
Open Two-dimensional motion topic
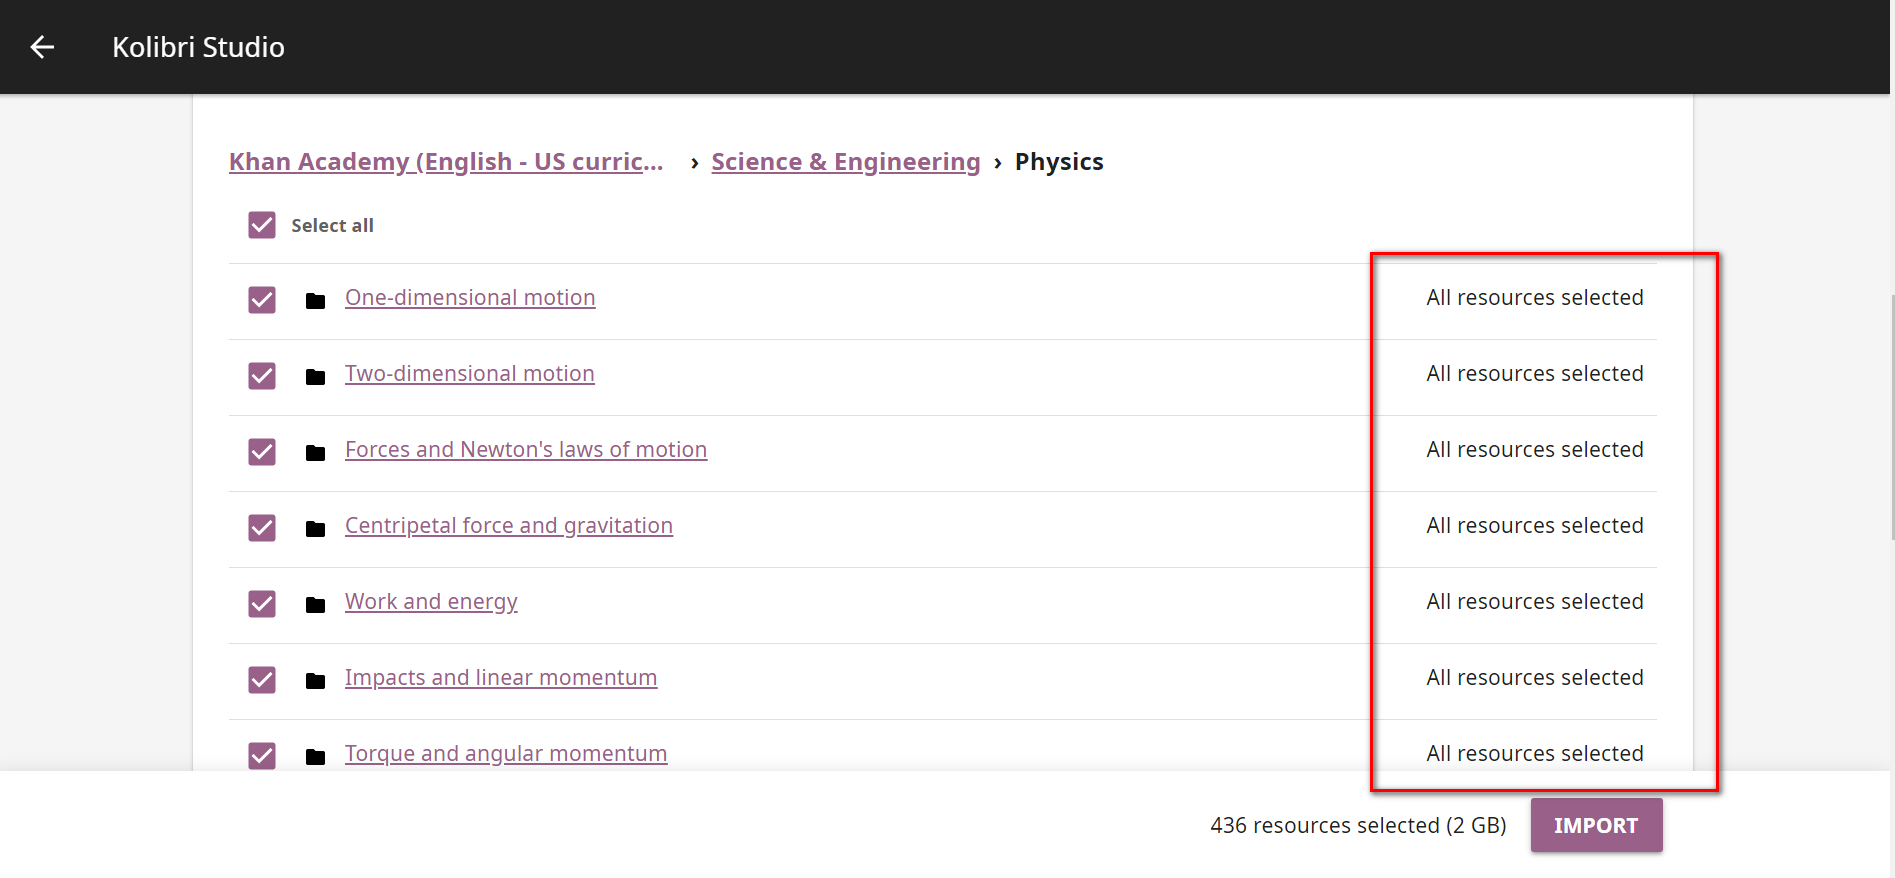coord(469,374)
